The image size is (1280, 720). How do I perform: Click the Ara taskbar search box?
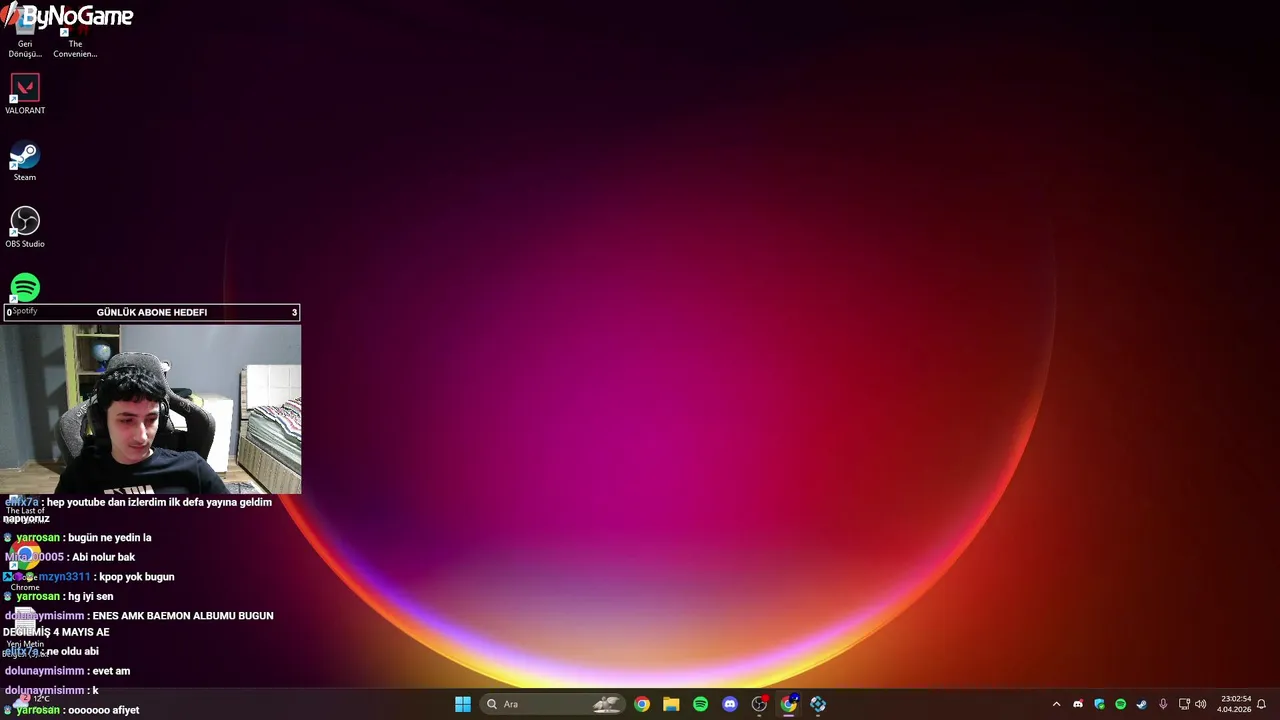pyautogui.click(x=552, y=704)
